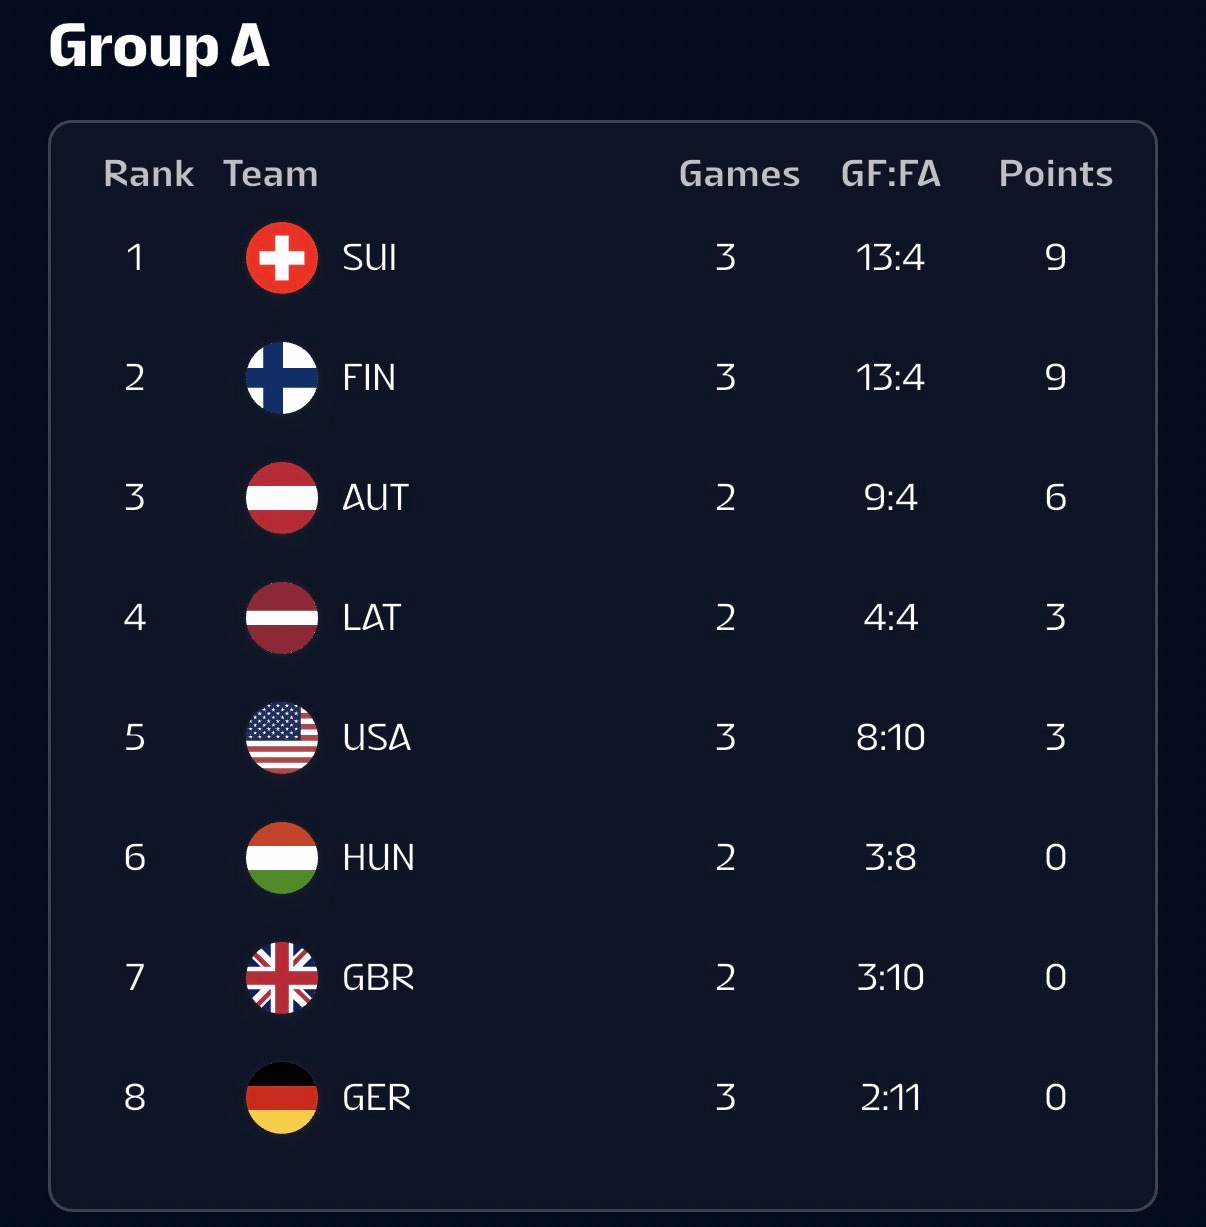Click the Finland flag icon
The image size is (1206, 1227).
pyautogui.click(x=282, y=378)
